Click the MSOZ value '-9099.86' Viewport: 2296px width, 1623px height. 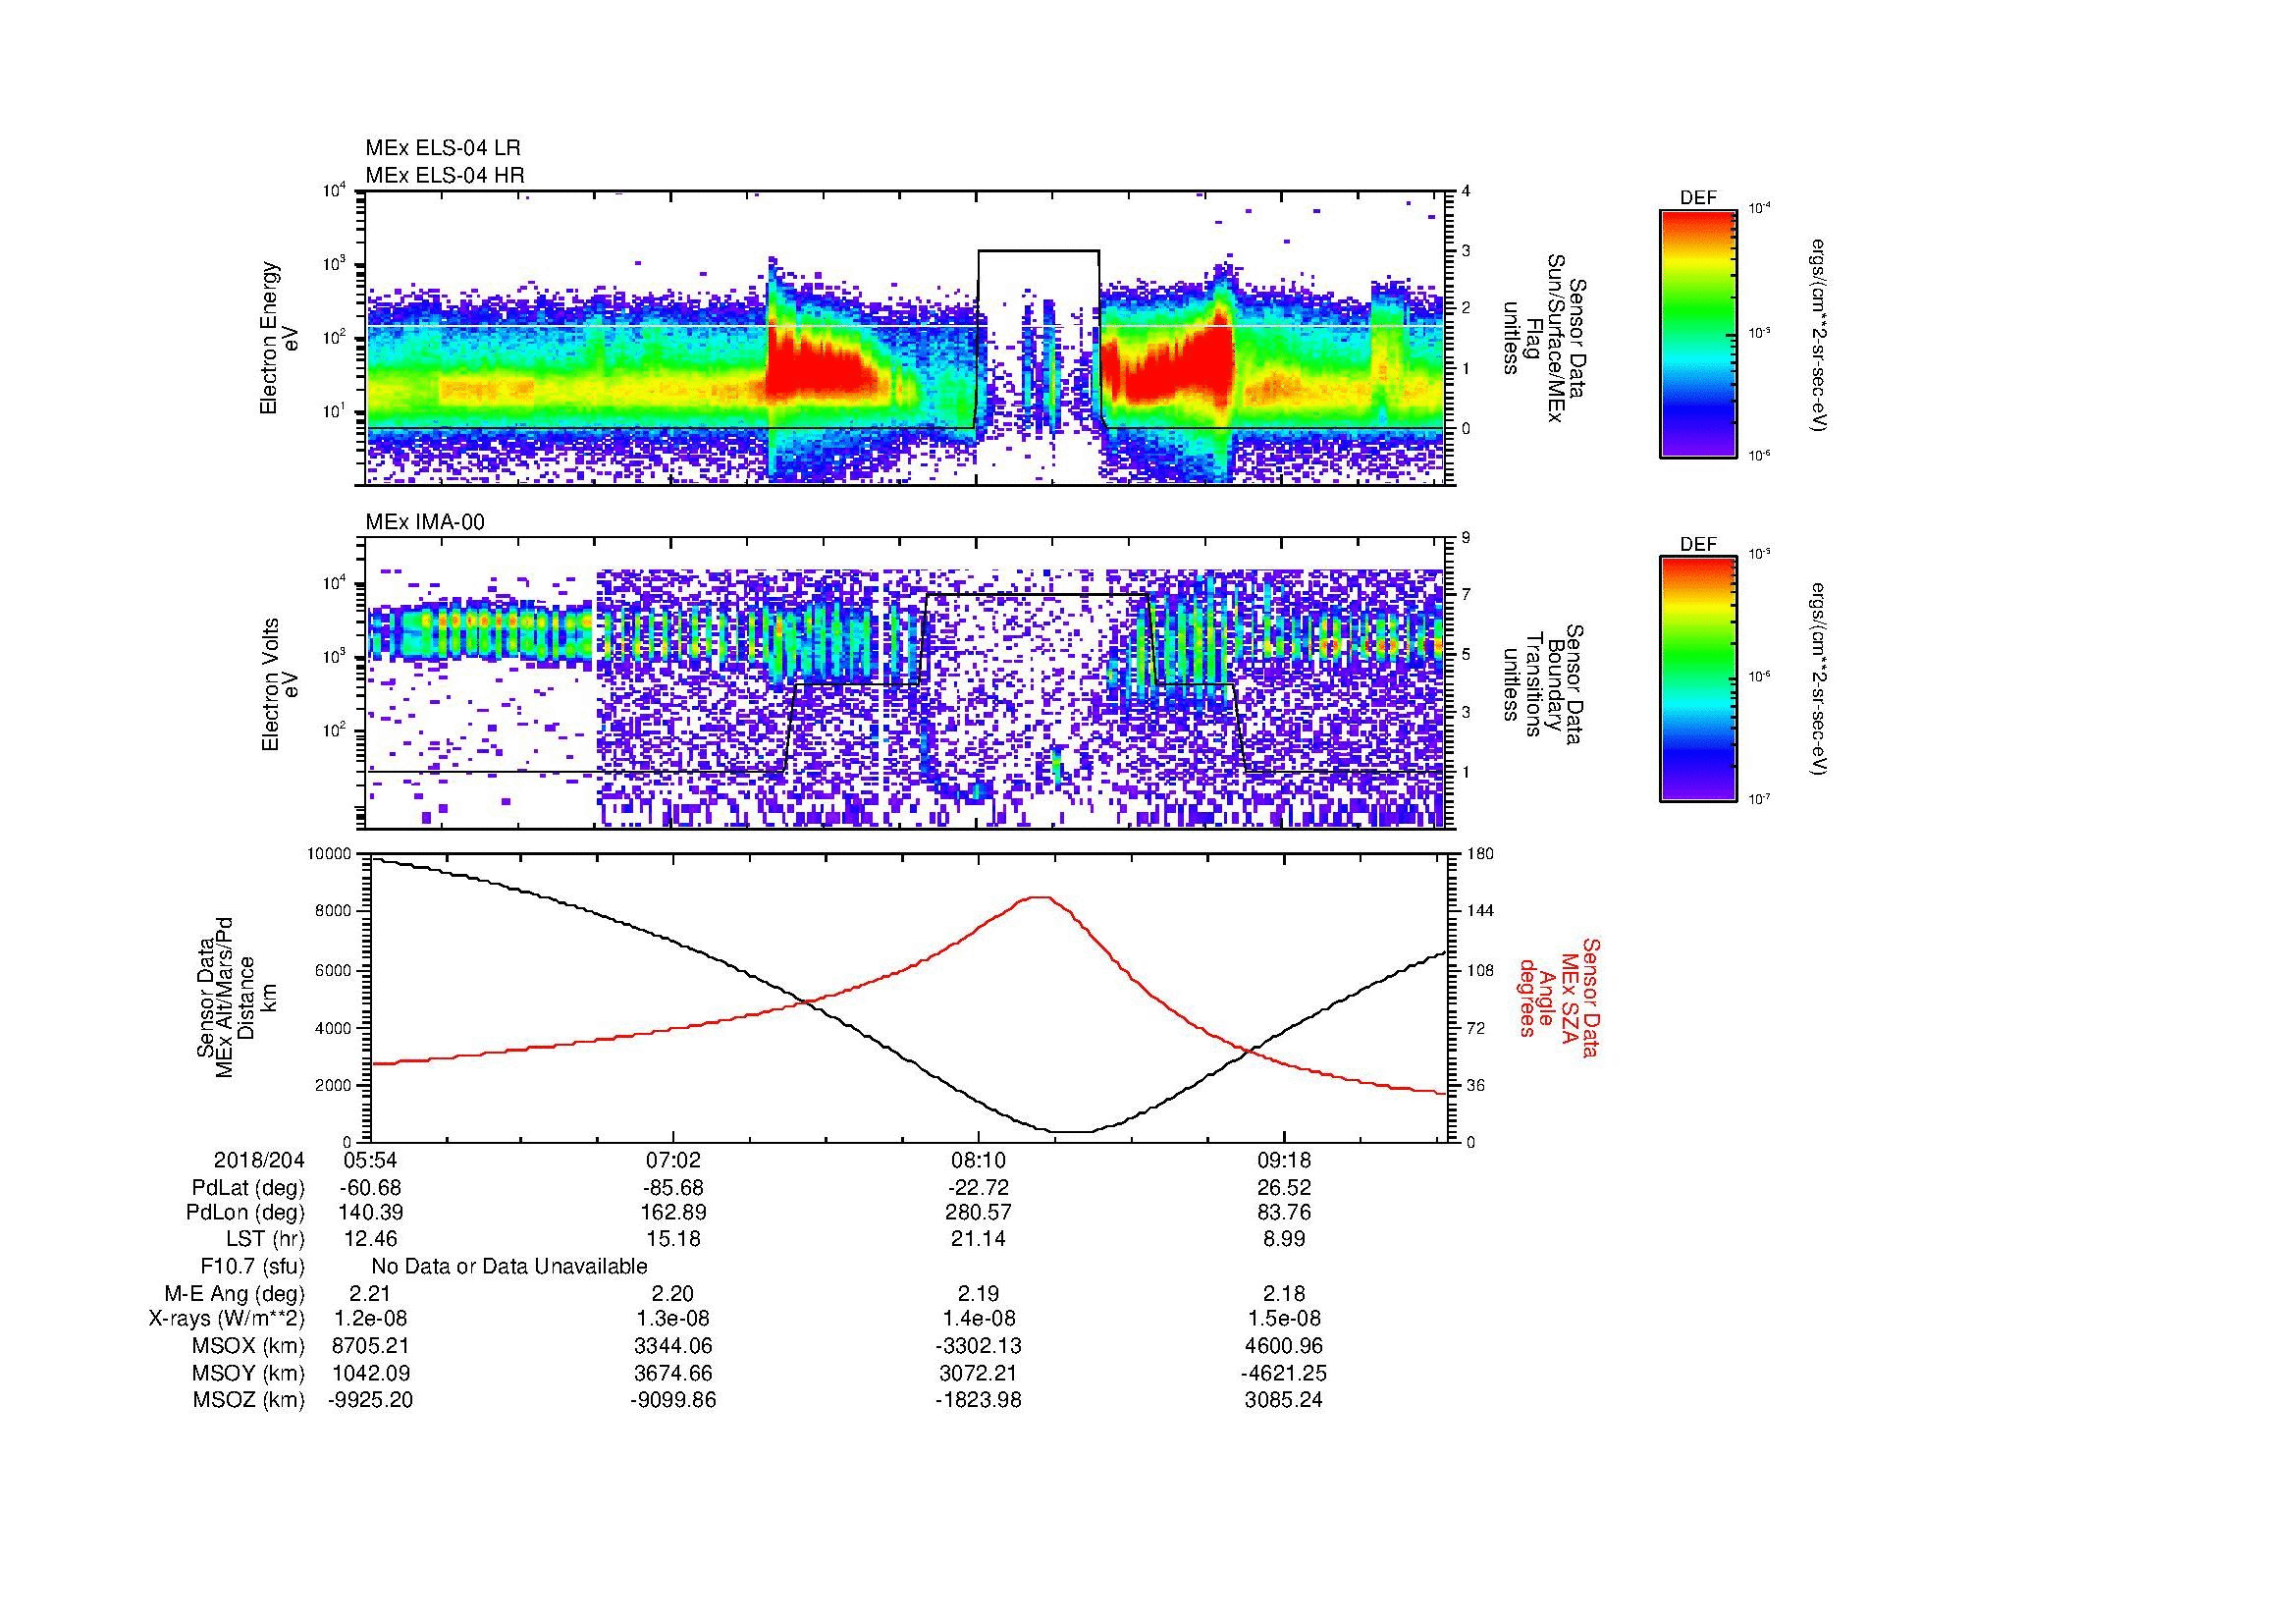point(674,1400)
